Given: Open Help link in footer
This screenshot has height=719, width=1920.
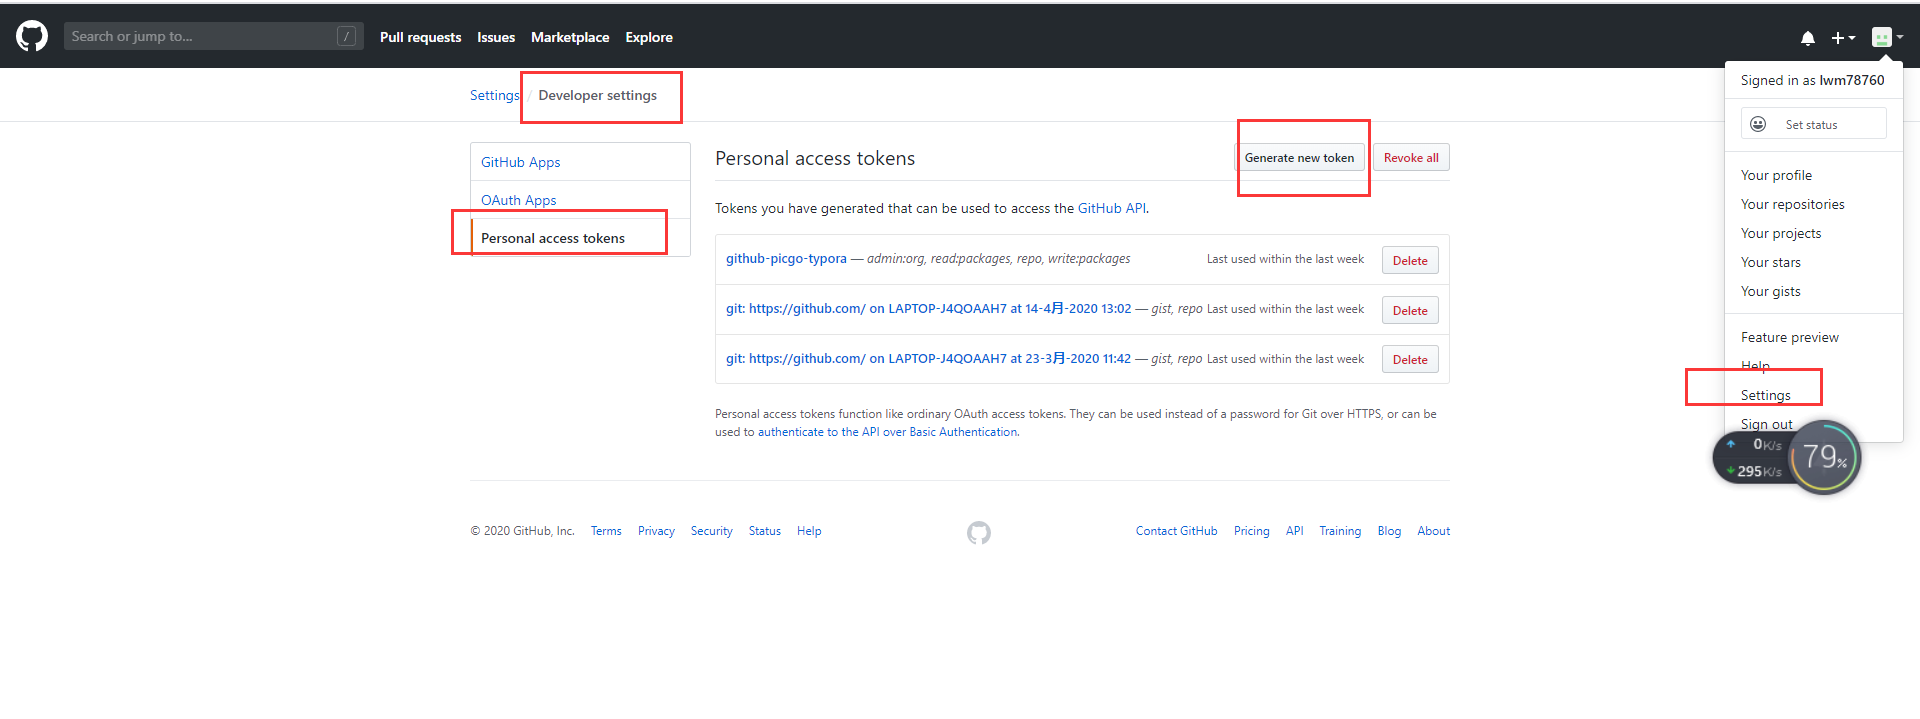Looking at the screenshot, I should 809,531.
